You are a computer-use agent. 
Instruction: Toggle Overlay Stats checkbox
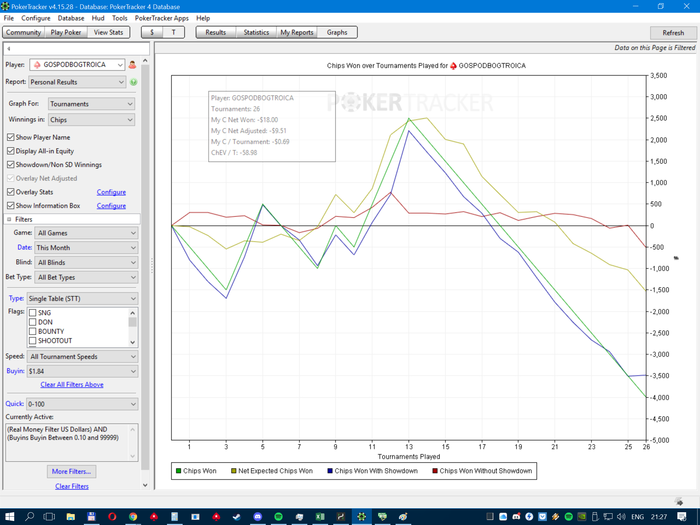(11, 192)
